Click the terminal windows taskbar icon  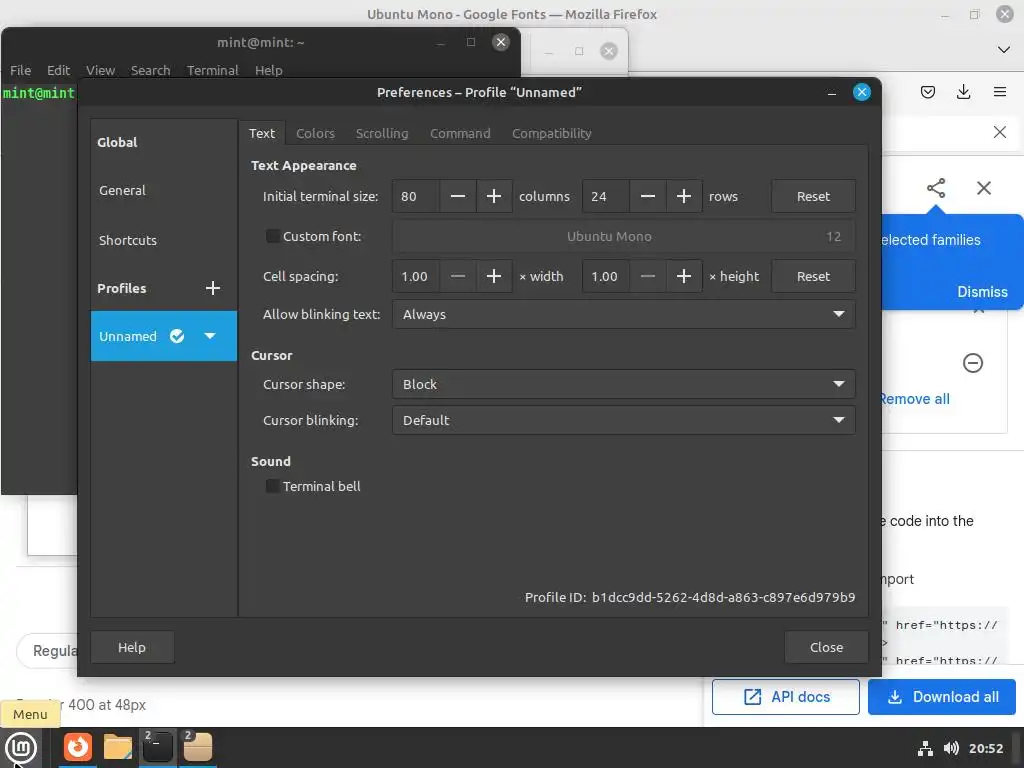(x=157, y=747)
